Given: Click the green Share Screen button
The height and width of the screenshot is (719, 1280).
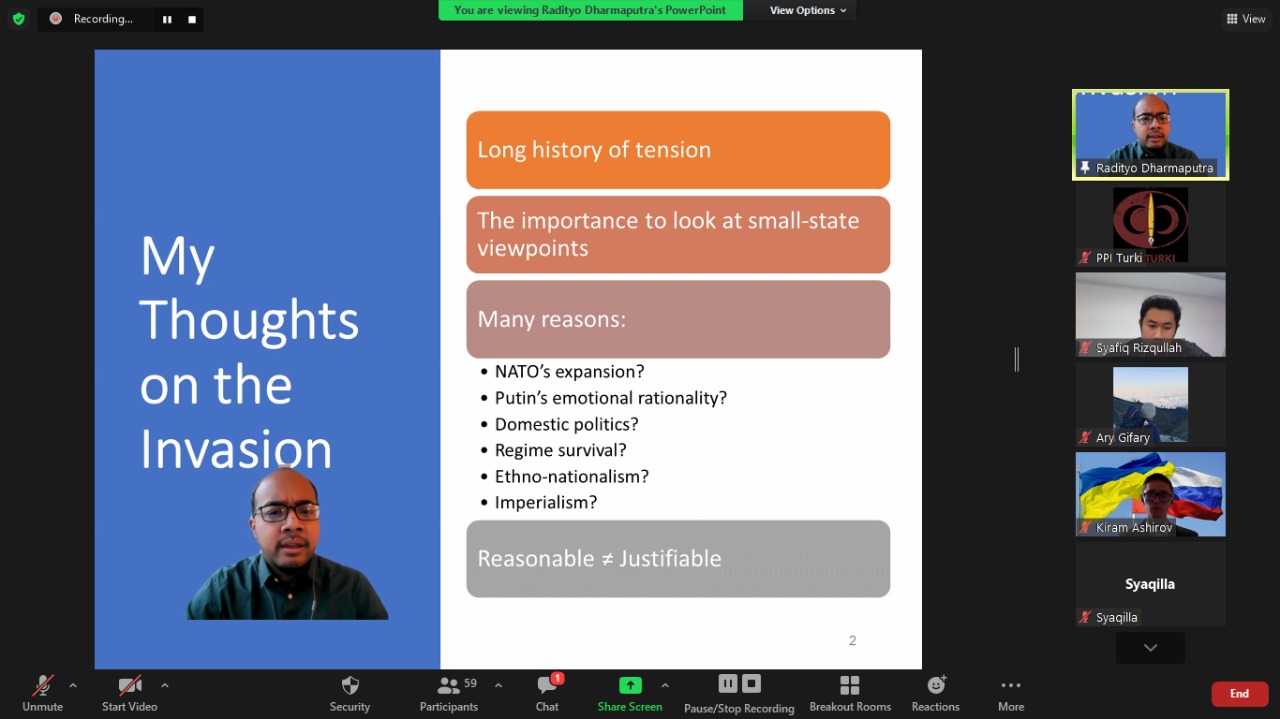Looking at the screenshot, I should [x=630, y=693].
